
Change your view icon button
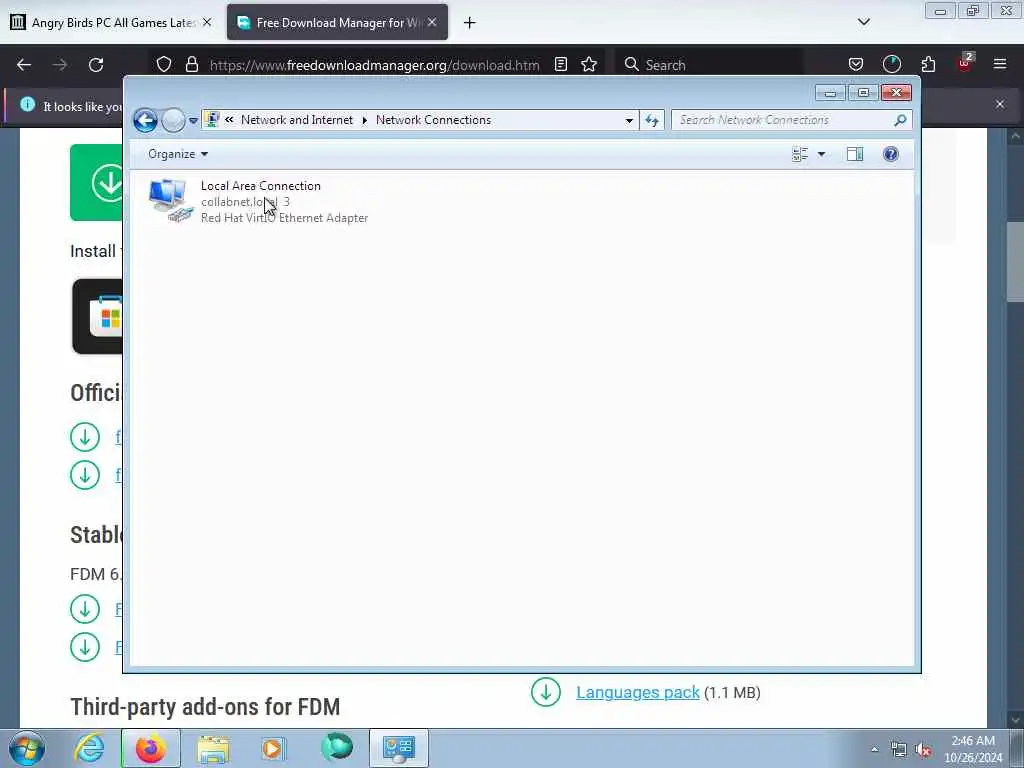[x=800, y=154]
